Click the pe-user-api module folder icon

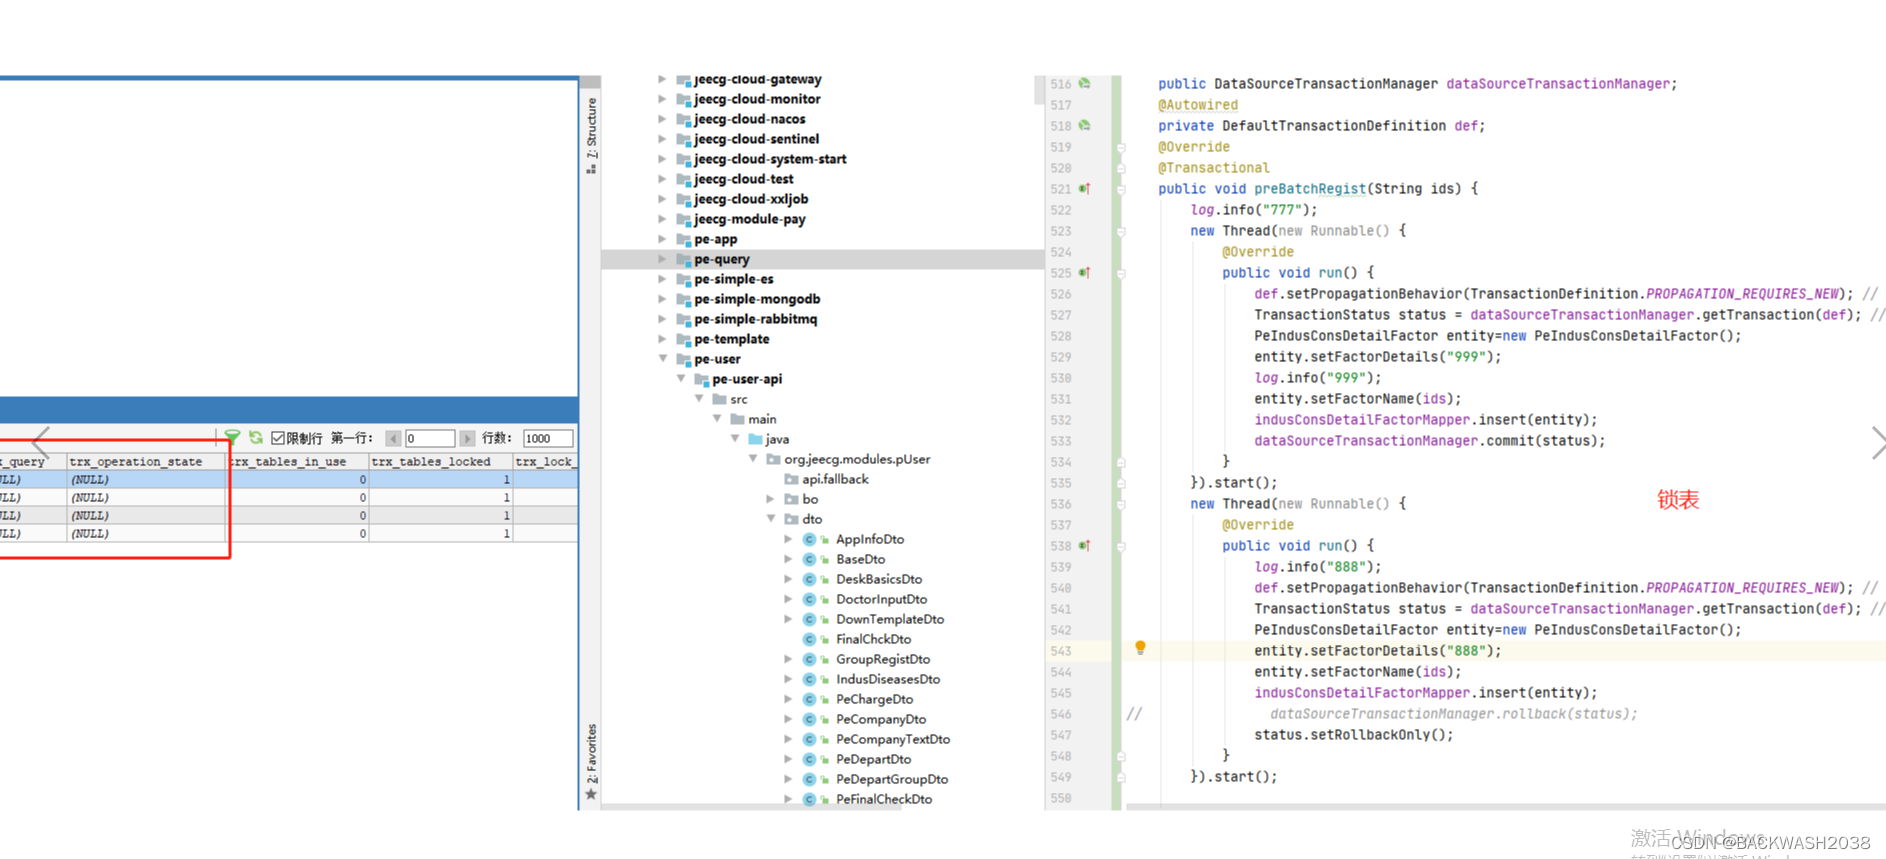[x=702, y=379]
